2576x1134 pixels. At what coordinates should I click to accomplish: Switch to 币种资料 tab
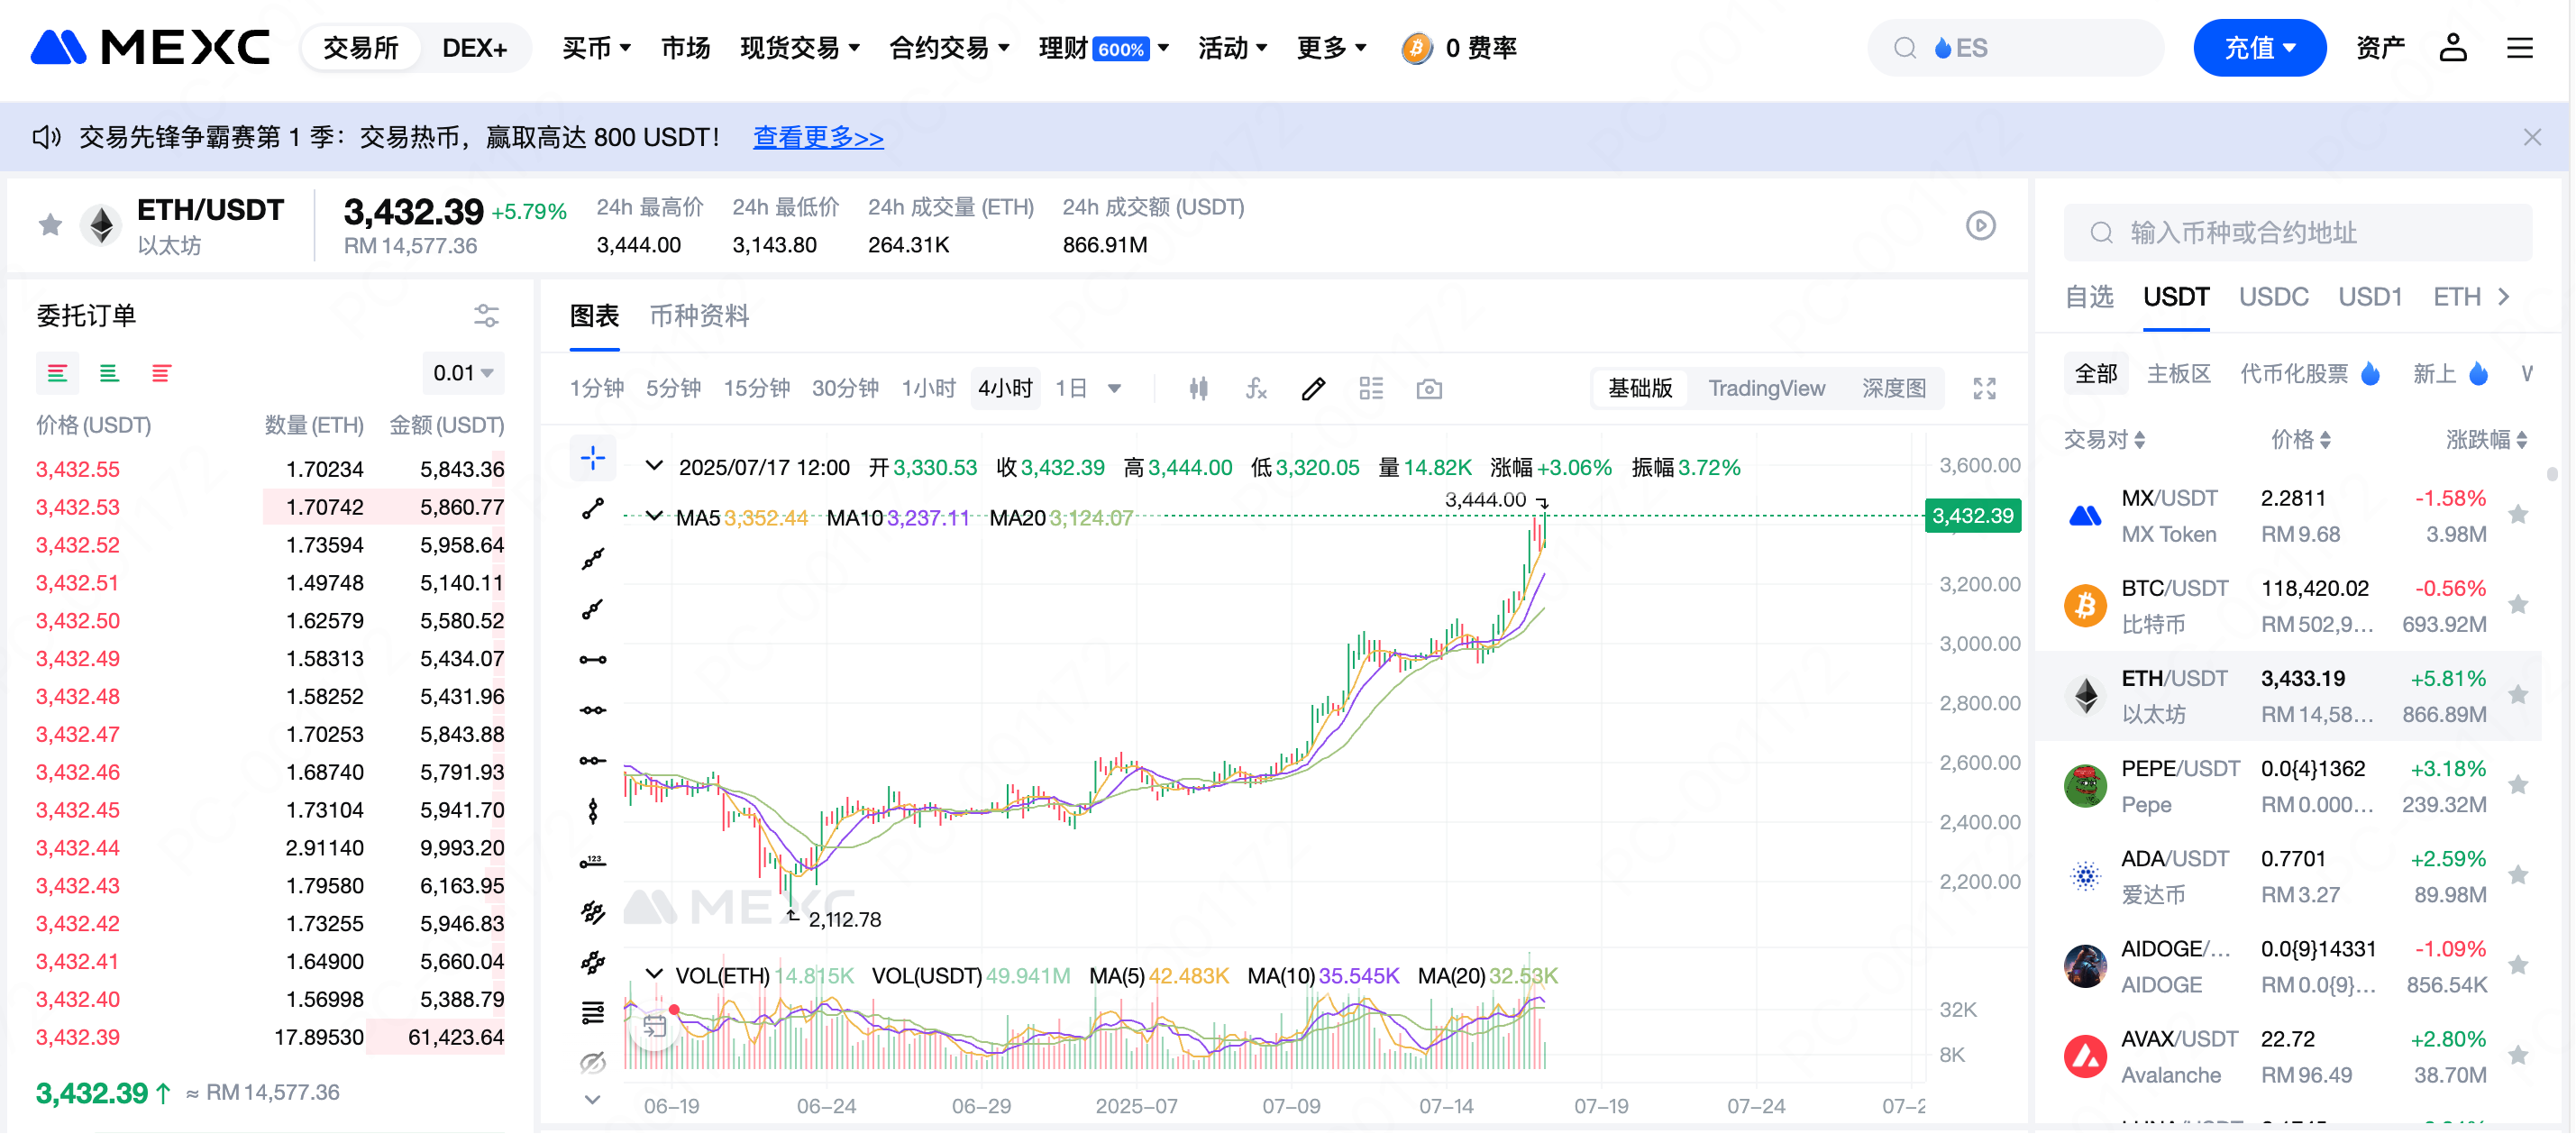coord(699,316)
